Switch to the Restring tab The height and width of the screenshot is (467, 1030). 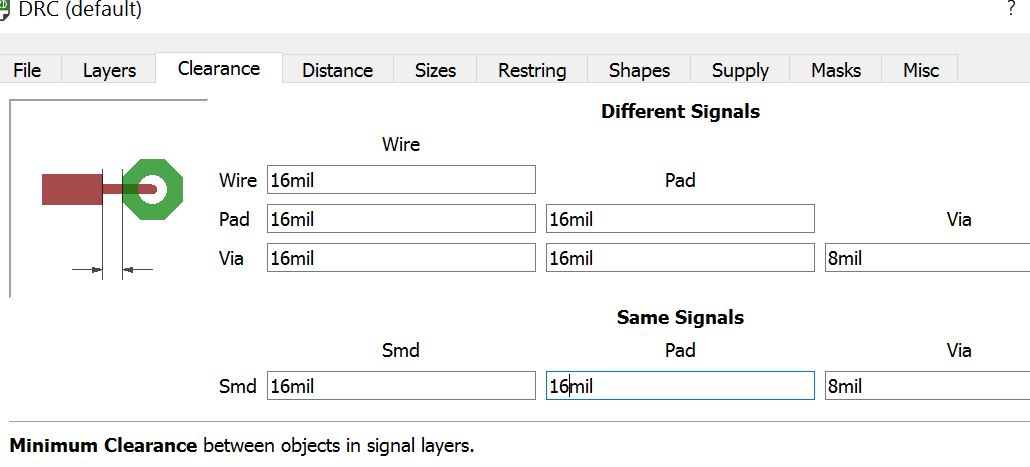(x=532, y=70)
